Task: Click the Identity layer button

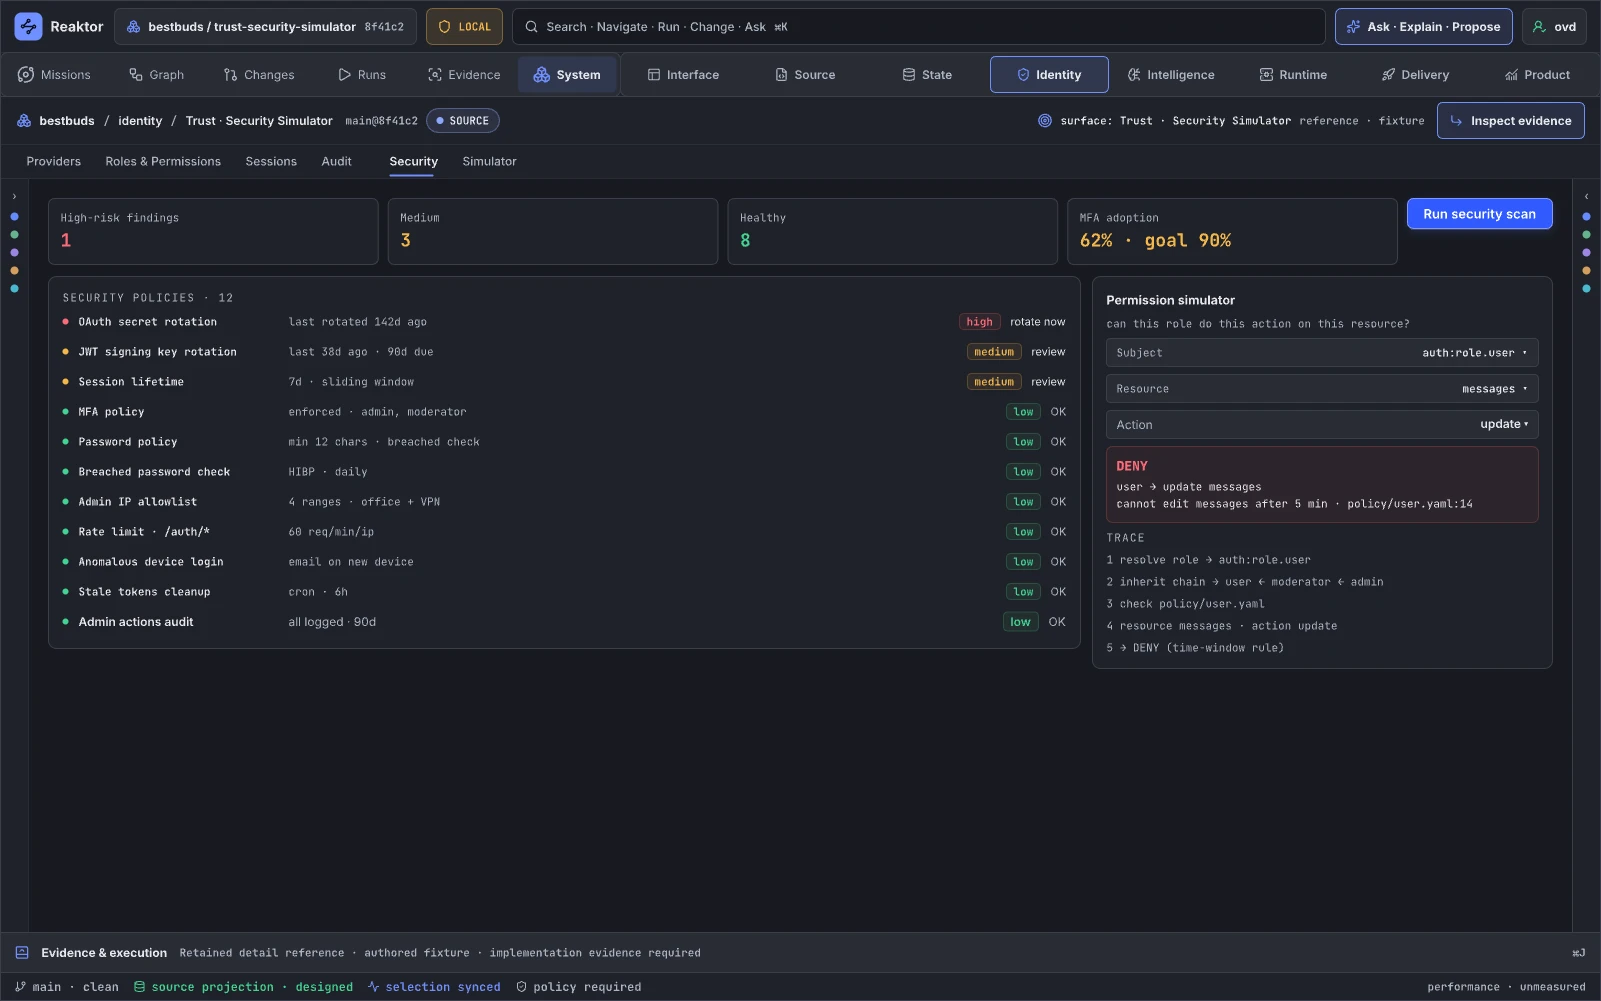Action: (x=1049, y=75)
